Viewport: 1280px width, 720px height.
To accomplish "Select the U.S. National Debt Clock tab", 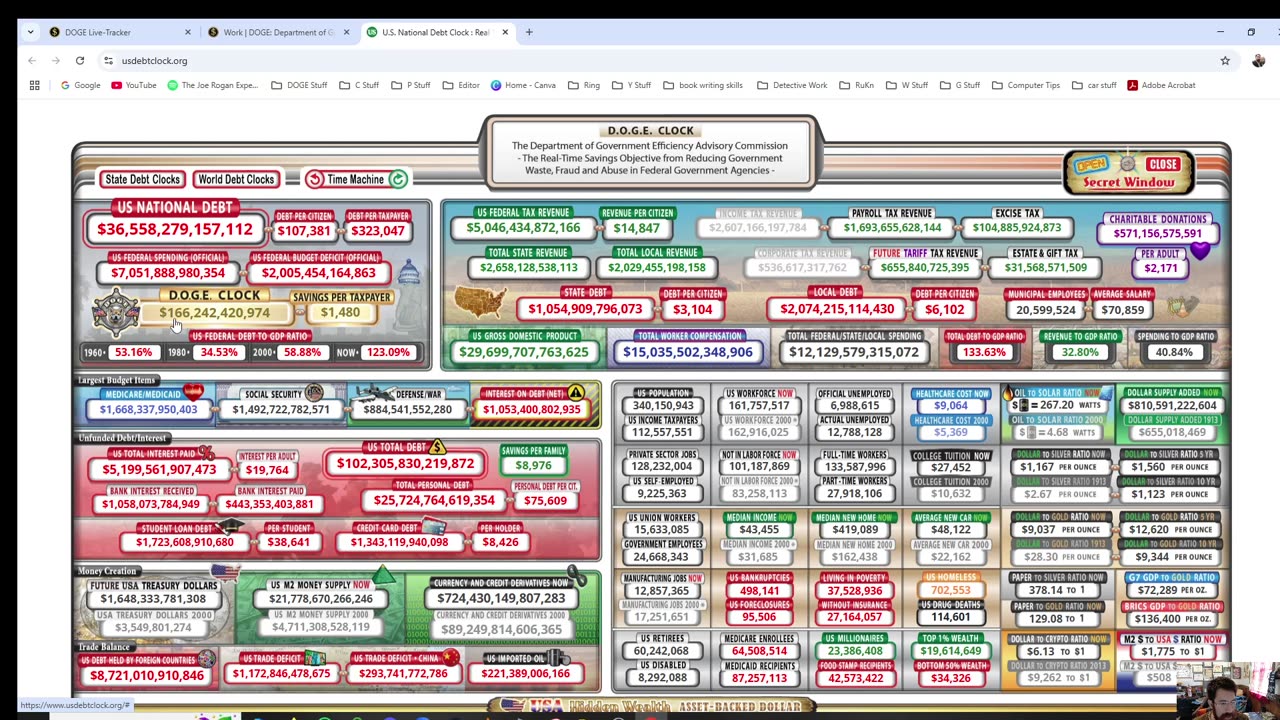I will click(x=437, y=32).
